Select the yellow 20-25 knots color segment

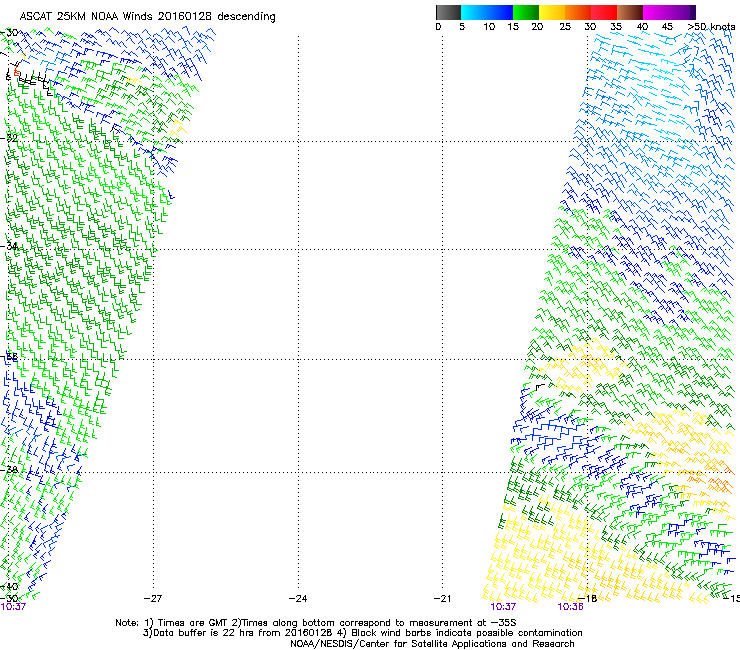[x=552, y=12]
